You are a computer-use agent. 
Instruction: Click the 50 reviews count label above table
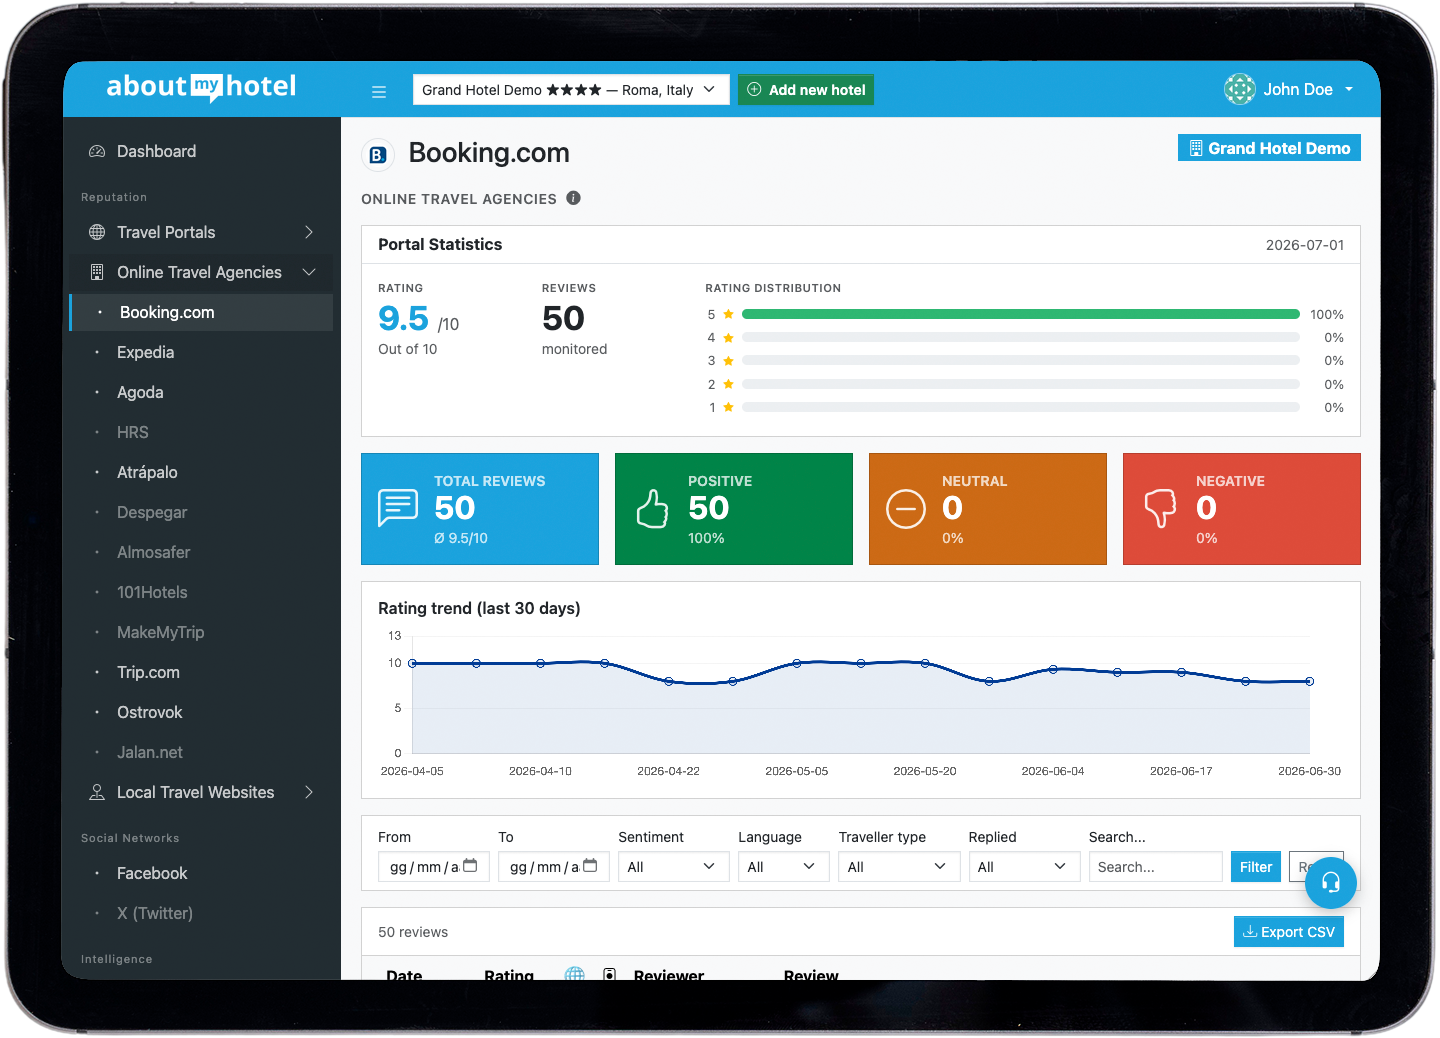tap(413, 932)
